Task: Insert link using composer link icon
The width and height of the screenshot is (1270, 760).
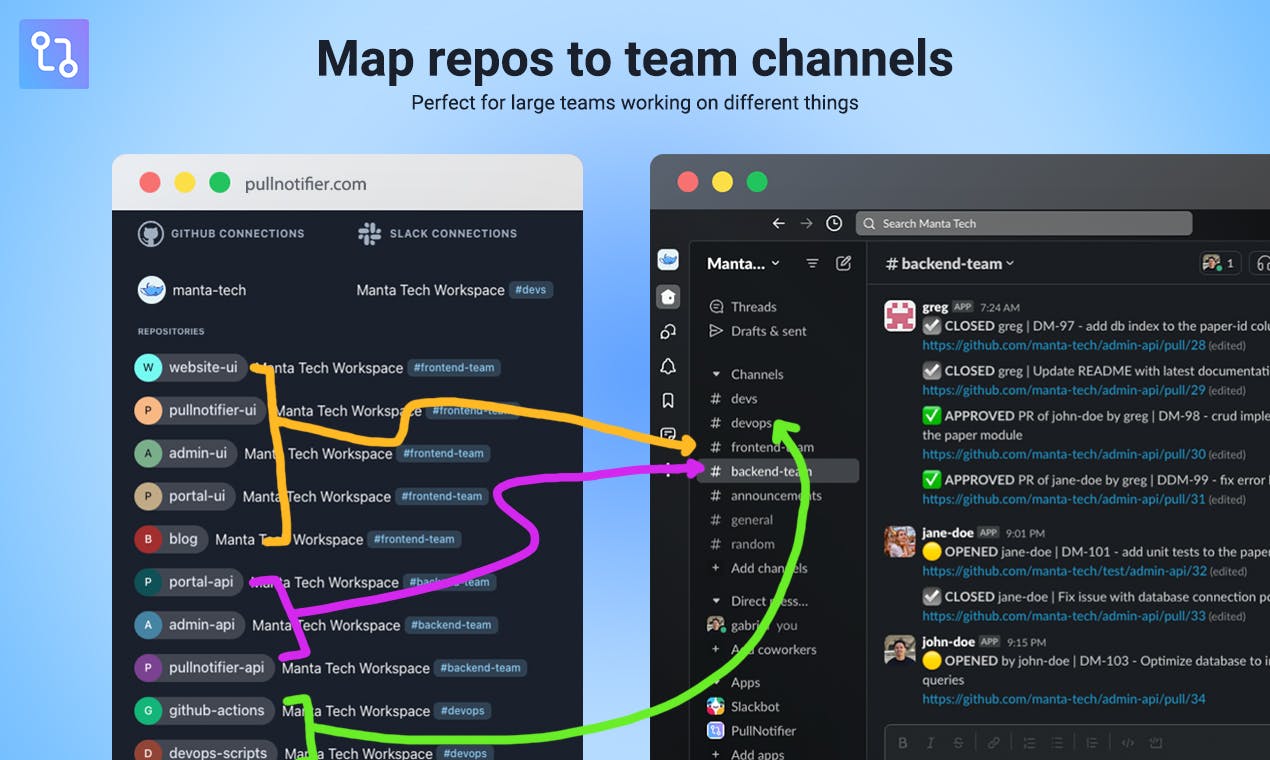Action: pos(993,743)
